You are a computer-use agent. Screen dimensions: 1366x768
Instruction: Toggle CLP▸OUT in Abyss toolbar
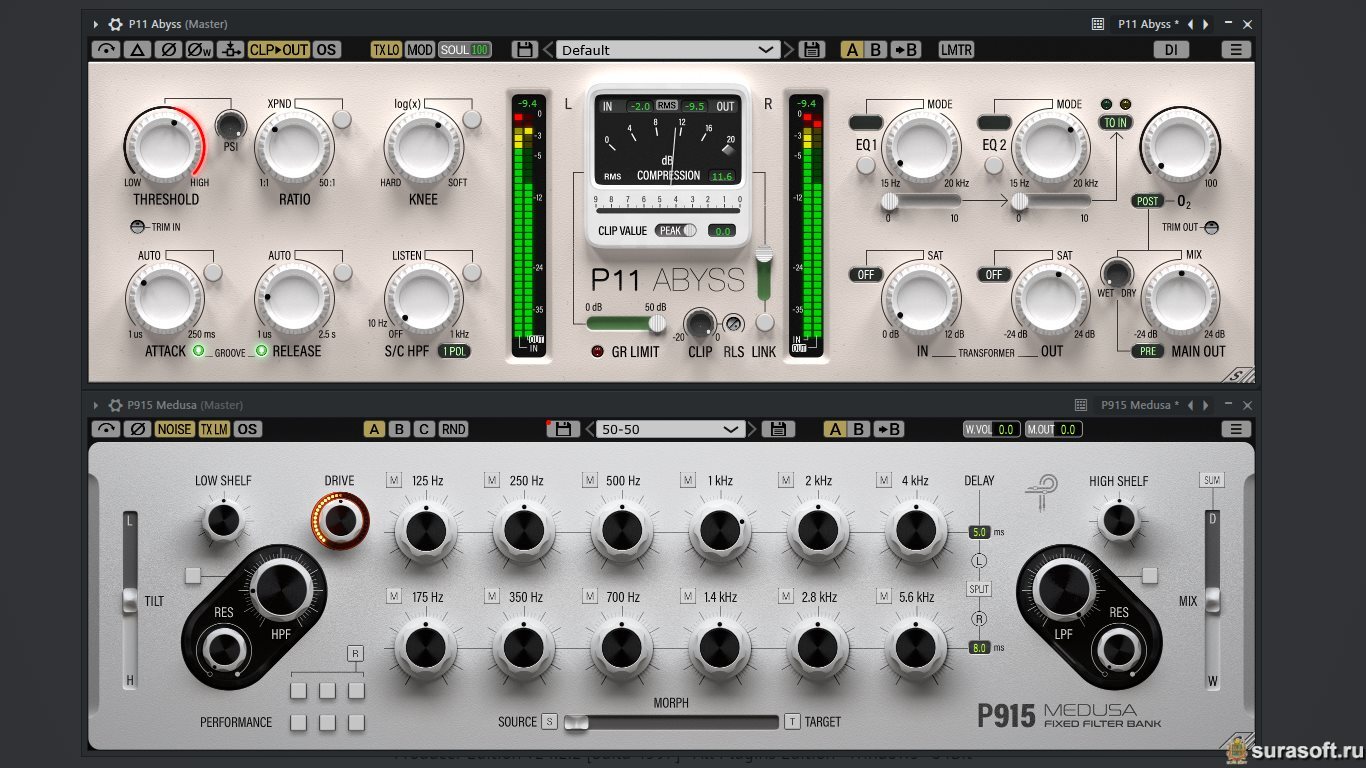coord(279,50)
